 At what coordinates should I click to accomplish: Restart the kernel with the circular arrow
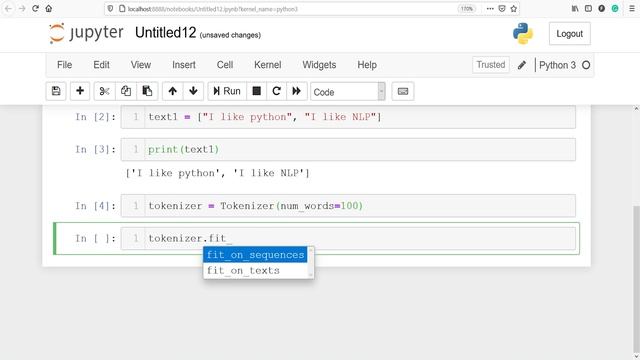coord(276,91)
